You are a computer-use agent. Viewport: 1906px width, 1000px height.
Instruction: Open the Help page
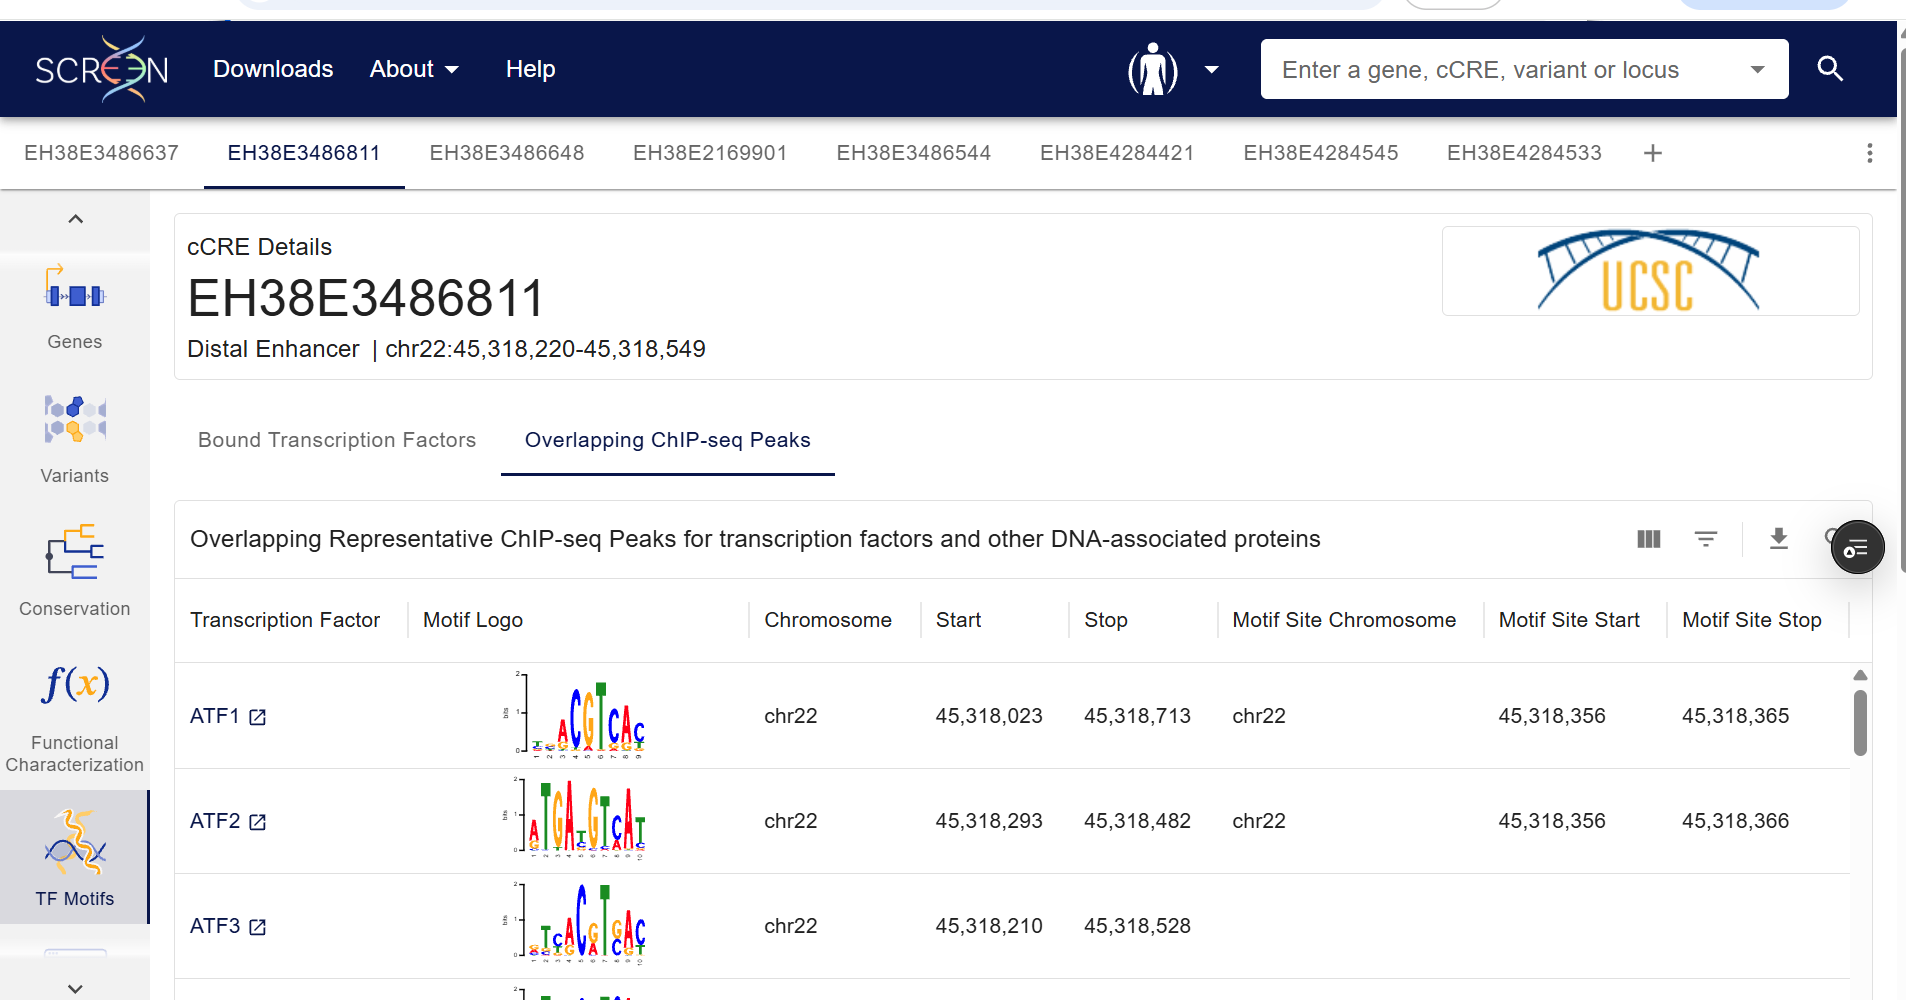click(530, 69)
